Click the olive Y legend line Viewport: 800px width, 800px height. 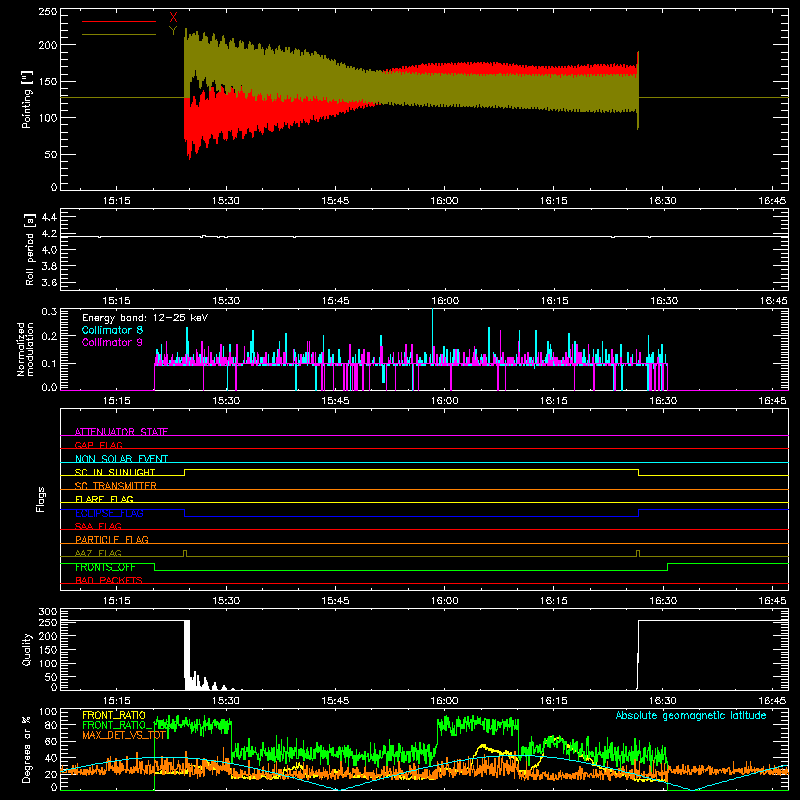click(119, 34)
